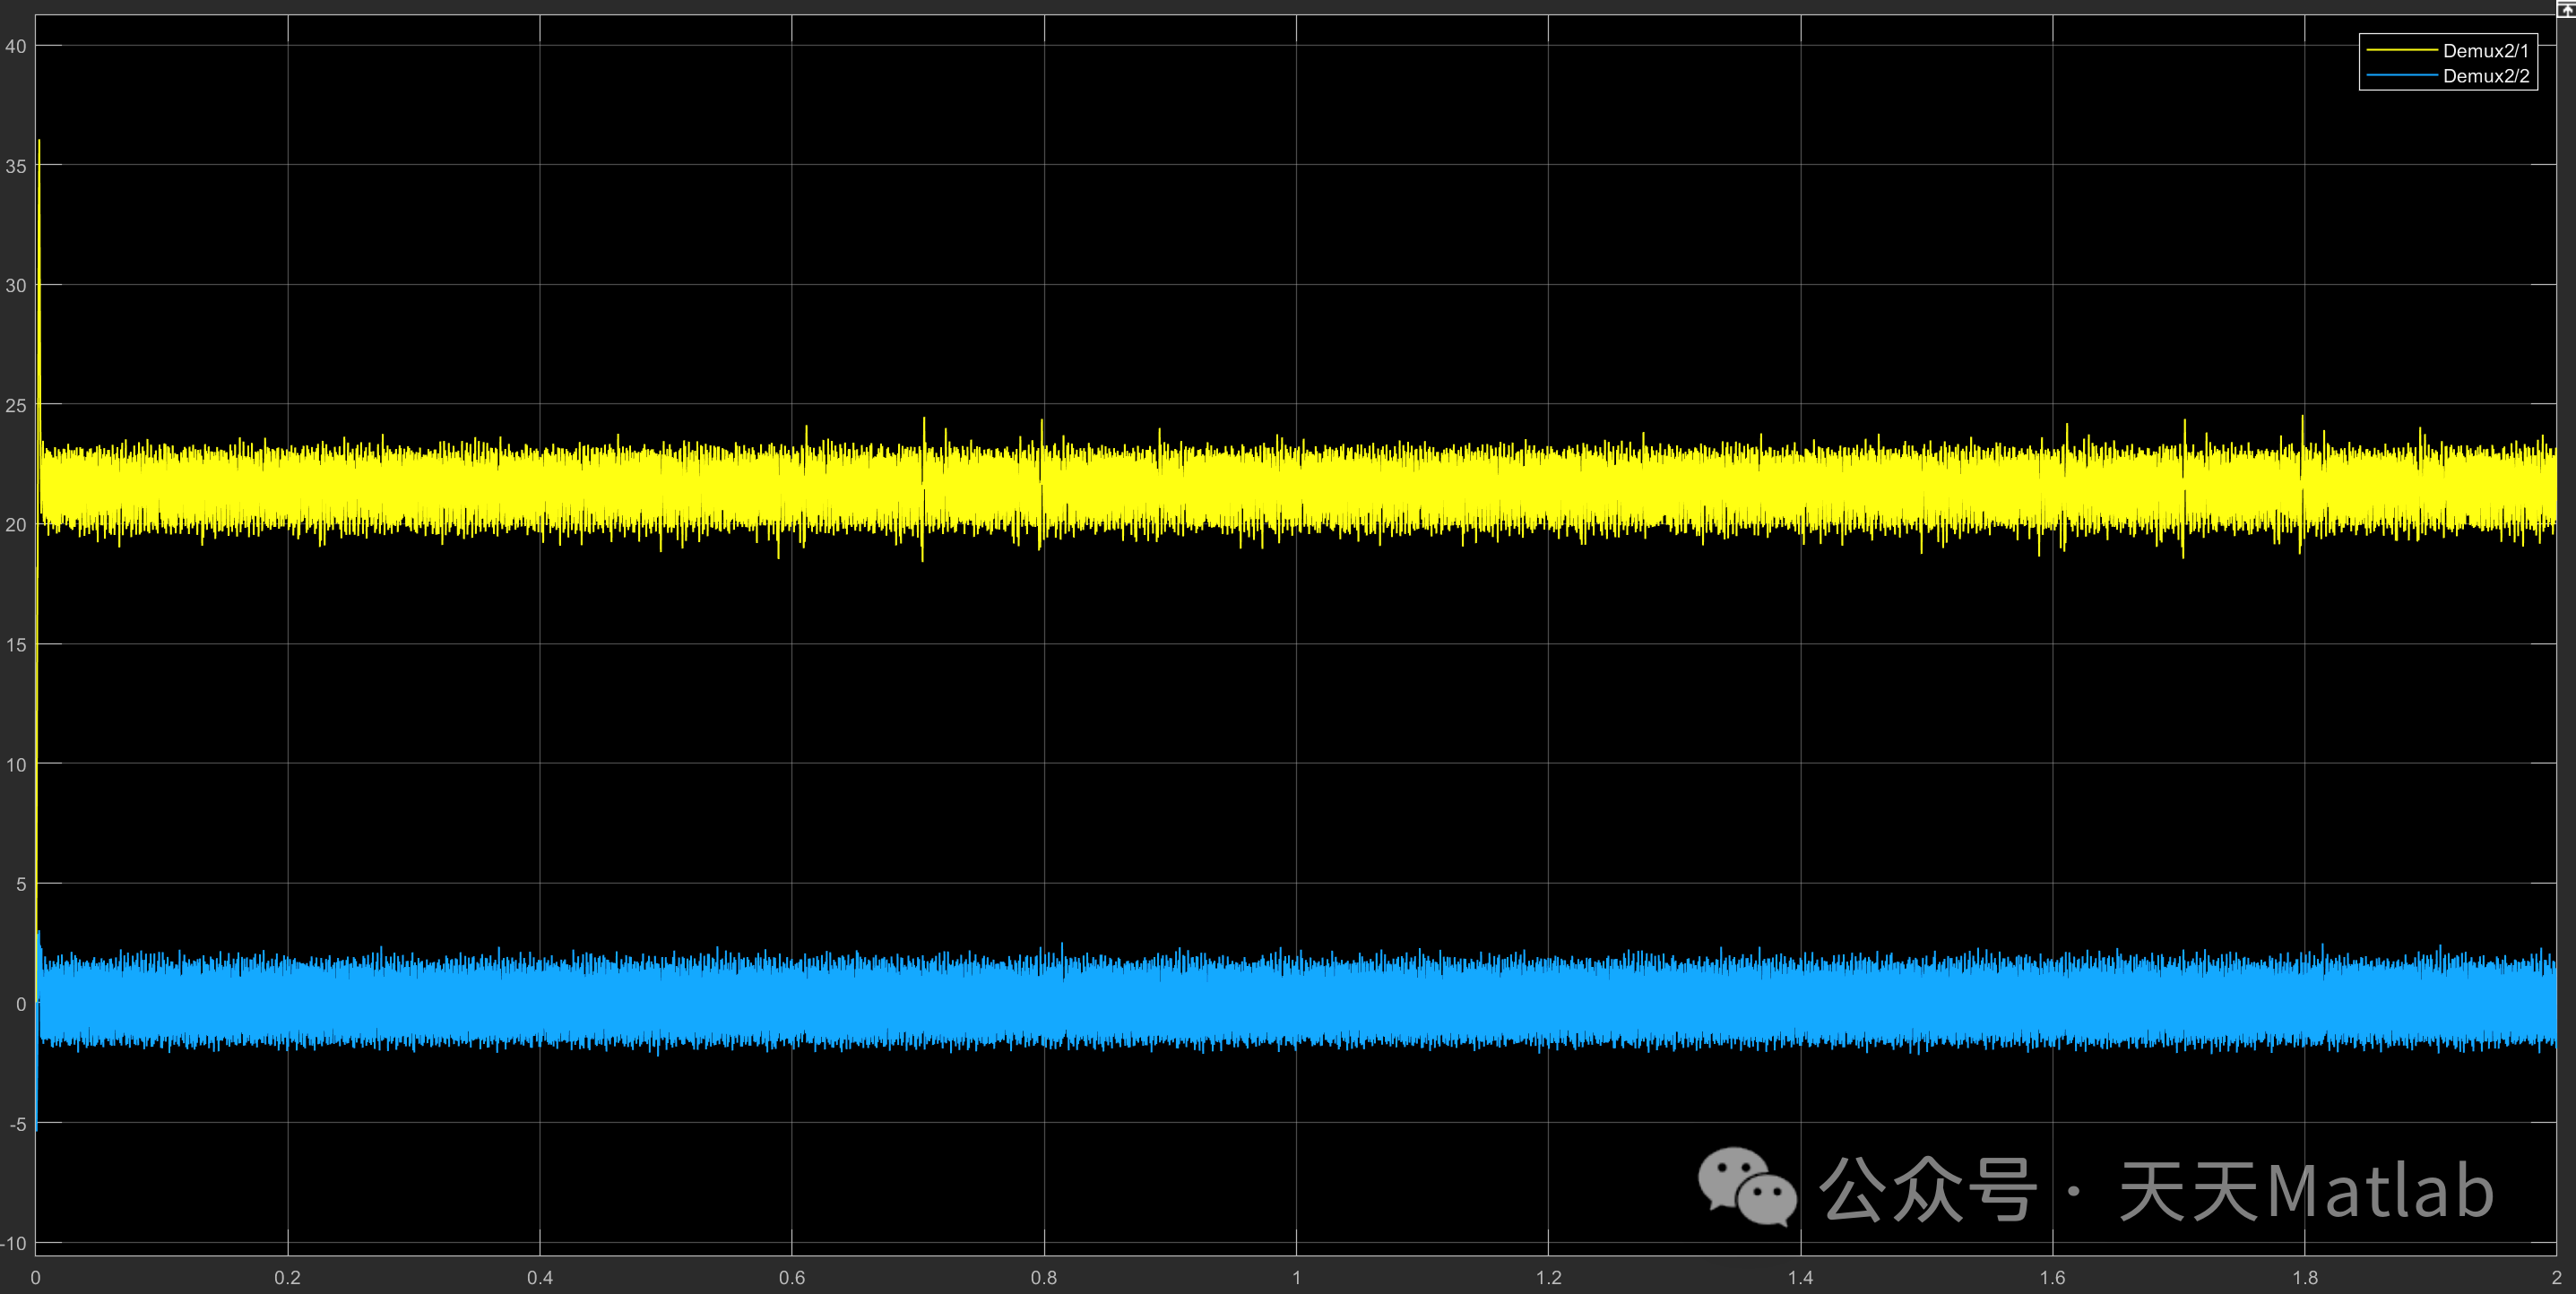The height and width of the screenshot is (1294, 2576).
Task: Click the 天天Matlab watermark text
Action: point(2305,1190)
